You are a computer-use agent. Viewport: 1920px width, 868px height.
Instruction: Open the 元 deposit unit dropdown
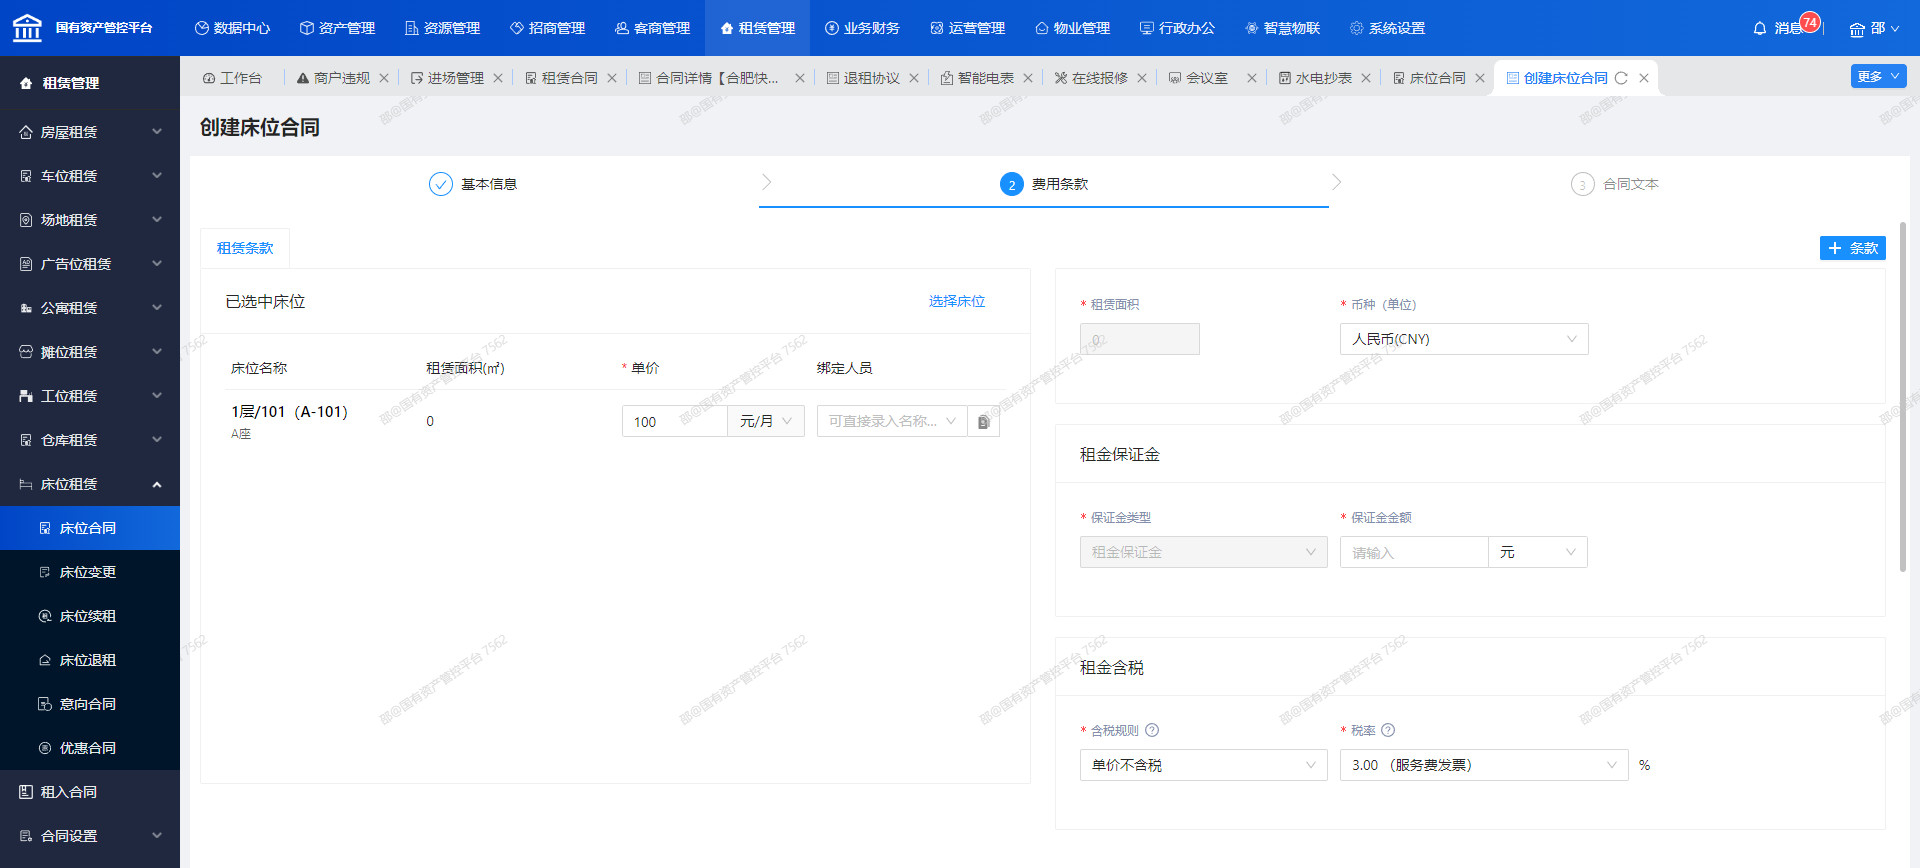[x=1538, y=552]
